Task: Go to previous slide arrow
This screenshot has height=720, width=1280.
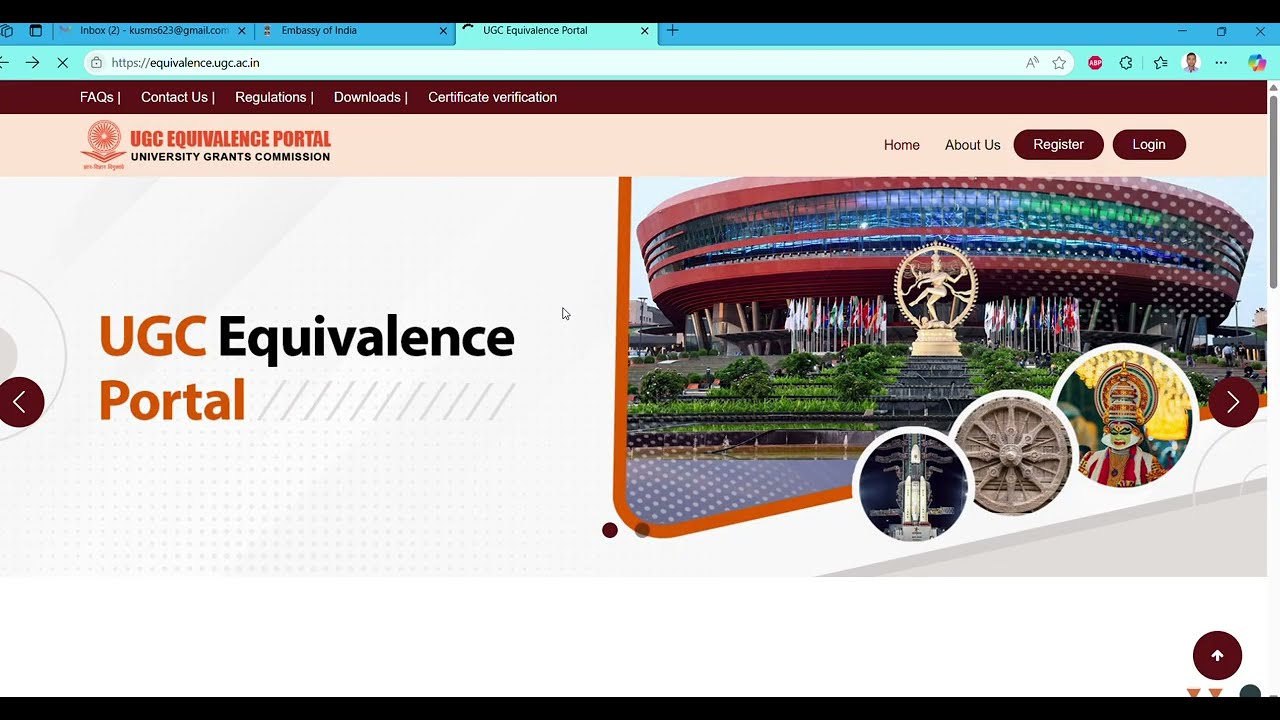Action: point(20,402)
